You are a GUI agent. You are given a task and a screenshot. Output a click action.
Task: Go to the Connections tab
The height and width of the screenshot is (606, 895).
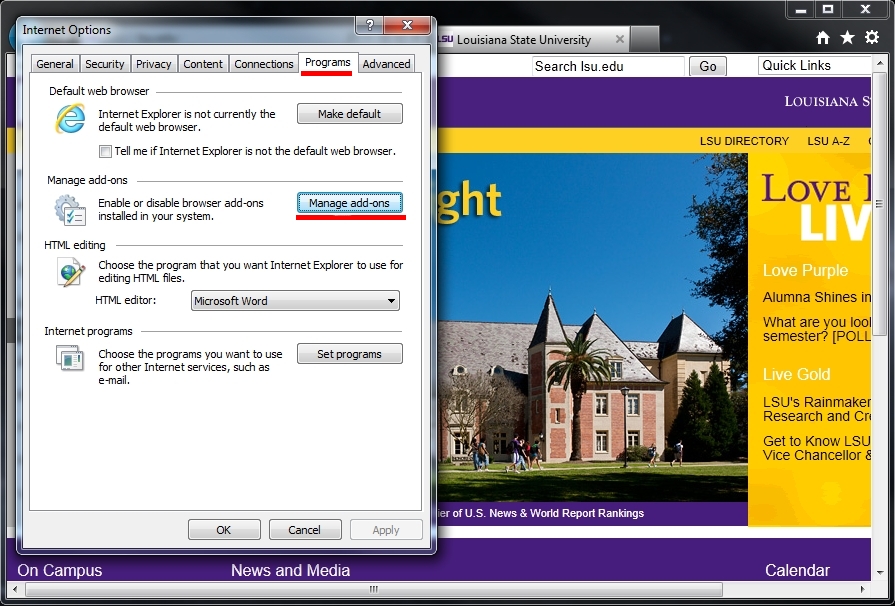tap(264, 64)
